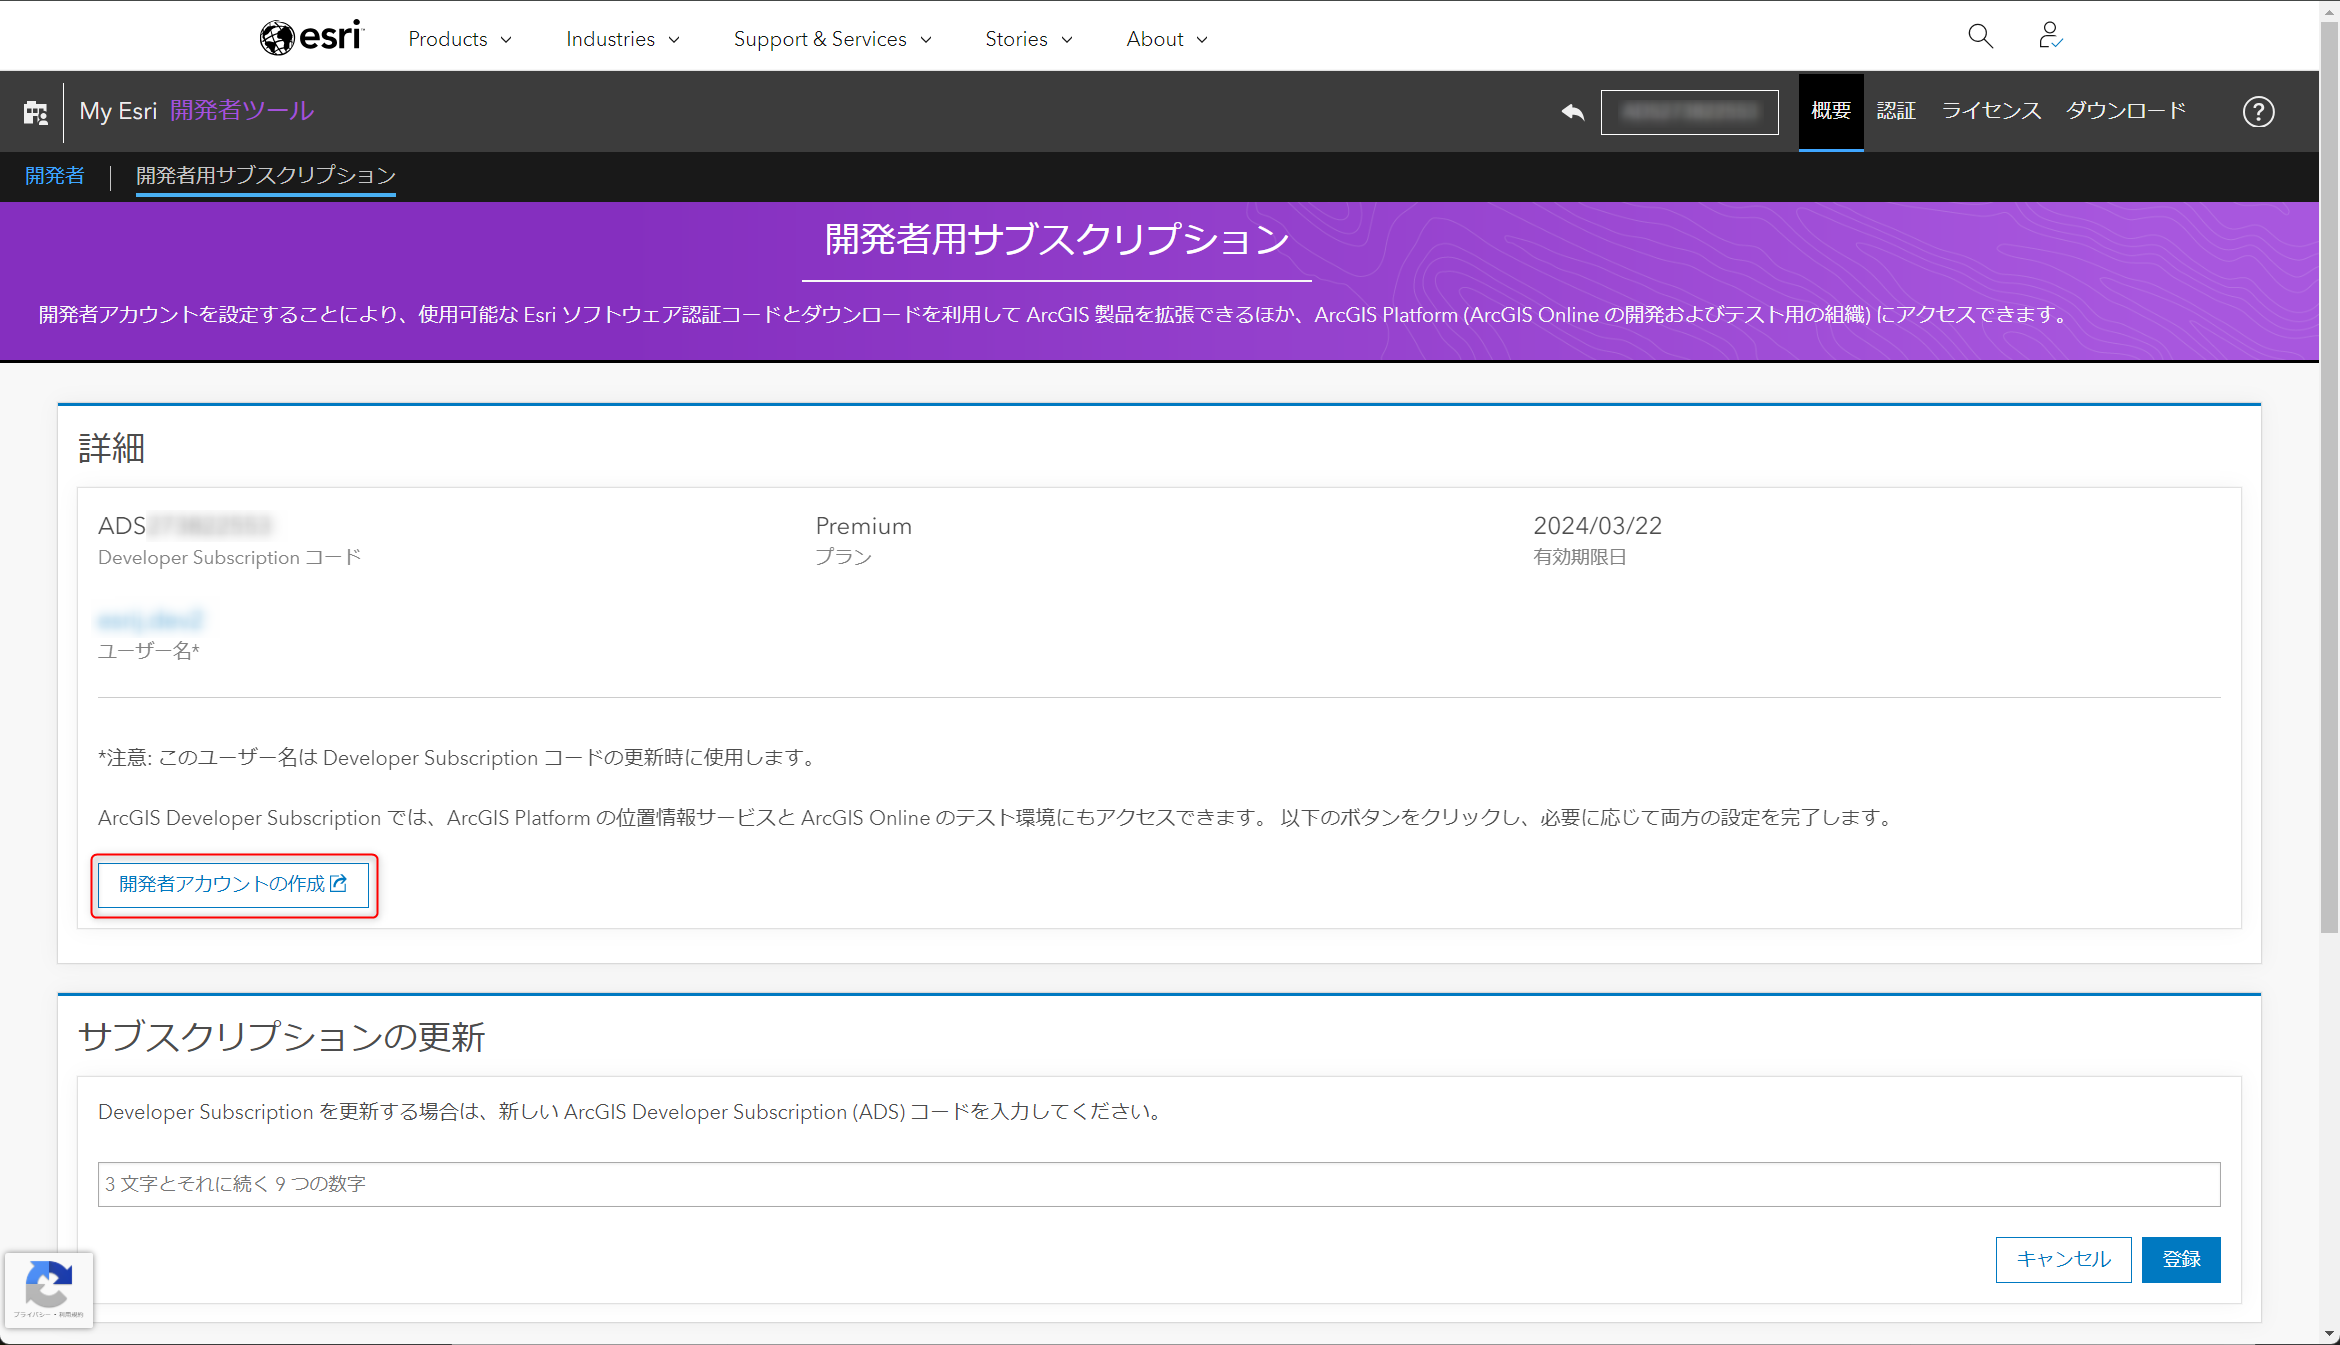Click 開発者アカウントの作成 button

coord(233,885)
